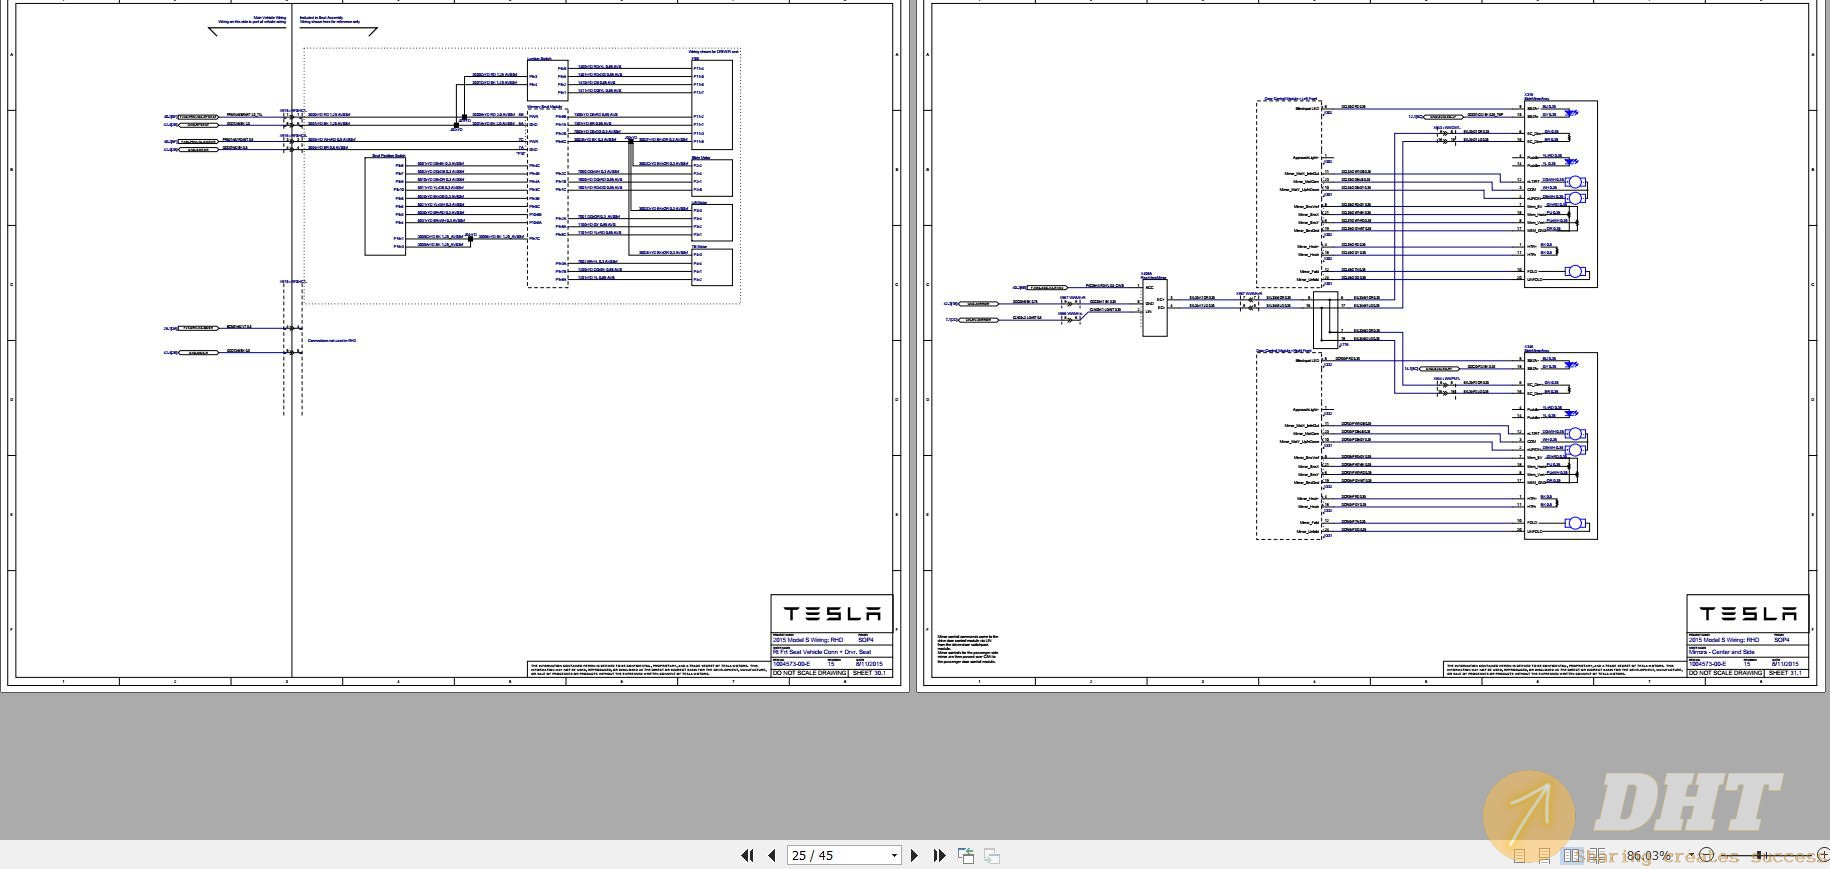The width and height of the screenshot is (1830, 869).
Task: Select the two-page facing view
Action: coord(1572,856)
